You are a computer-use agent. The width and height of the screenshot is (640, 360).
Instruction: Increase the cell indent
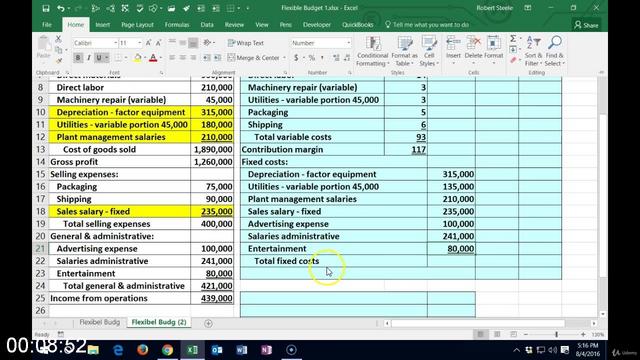[x=218, y=58]
